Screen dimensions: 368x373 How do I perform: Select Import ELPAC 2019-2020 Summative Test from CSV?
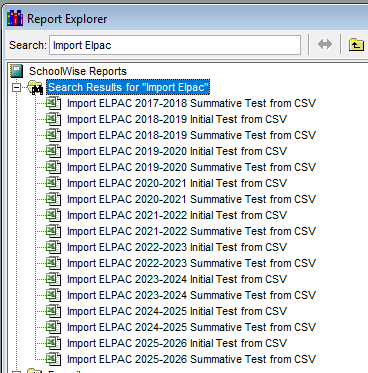(x=191, y=167)
